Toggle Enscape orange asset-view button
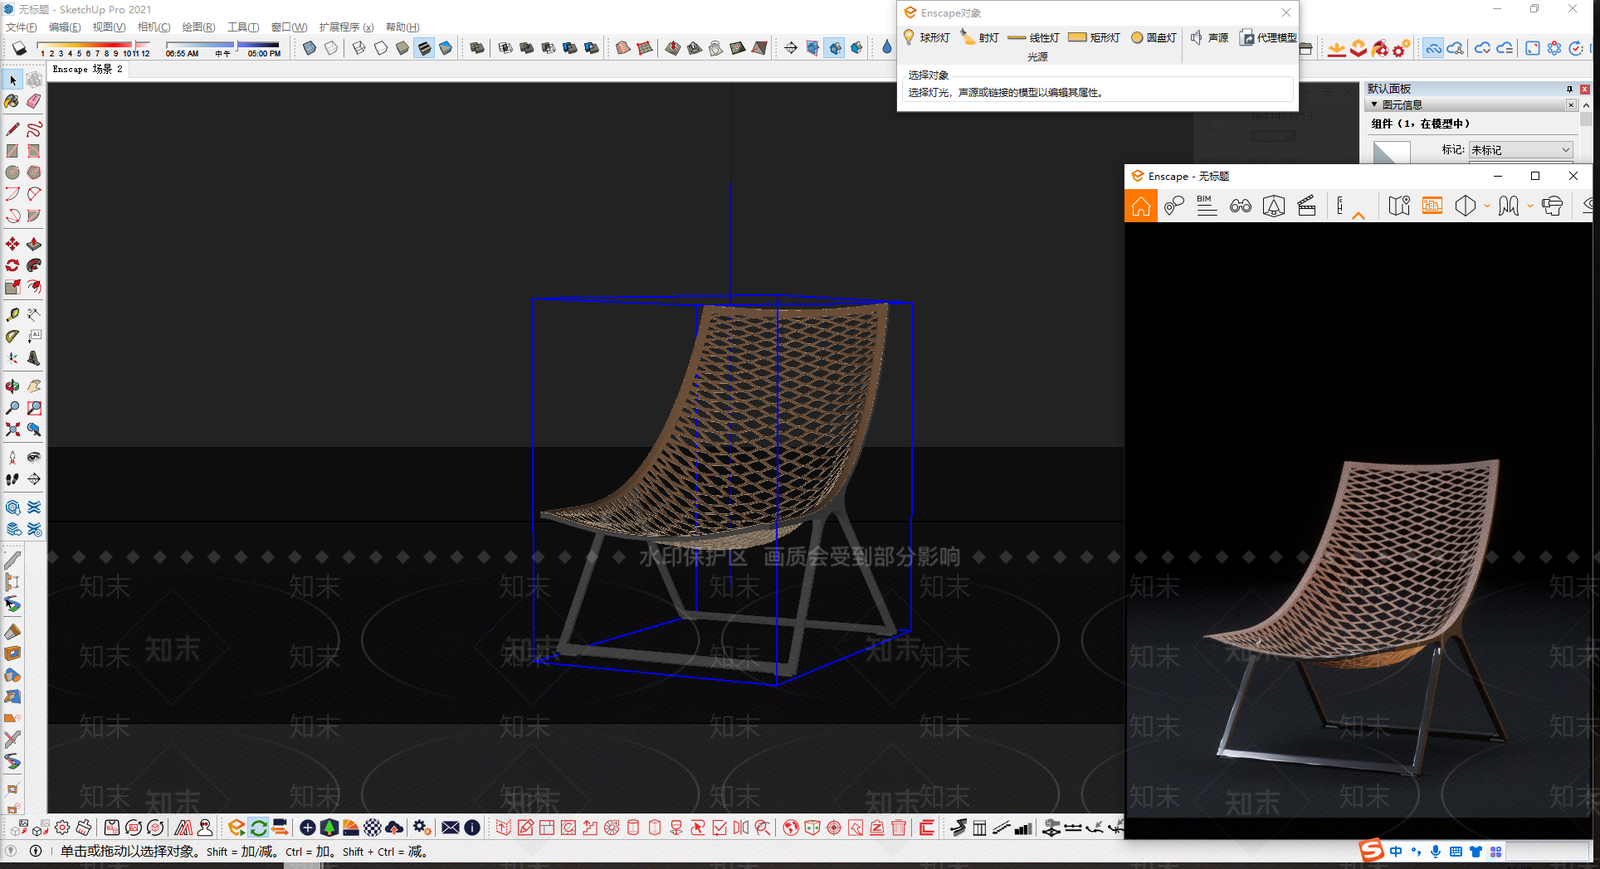 pos(1432,206)
